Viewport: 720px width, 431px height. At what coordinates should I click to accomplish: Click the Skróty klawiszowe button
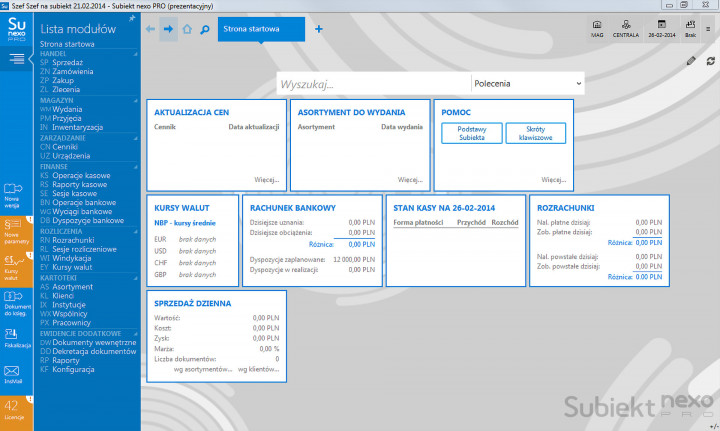coord(536,134)
